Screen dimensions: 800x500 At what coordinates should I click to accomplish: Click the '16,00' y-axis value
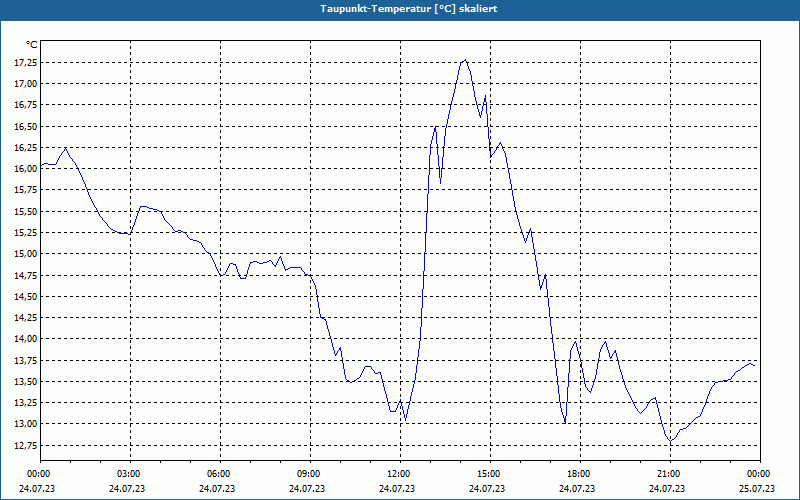tap(28, 168)
